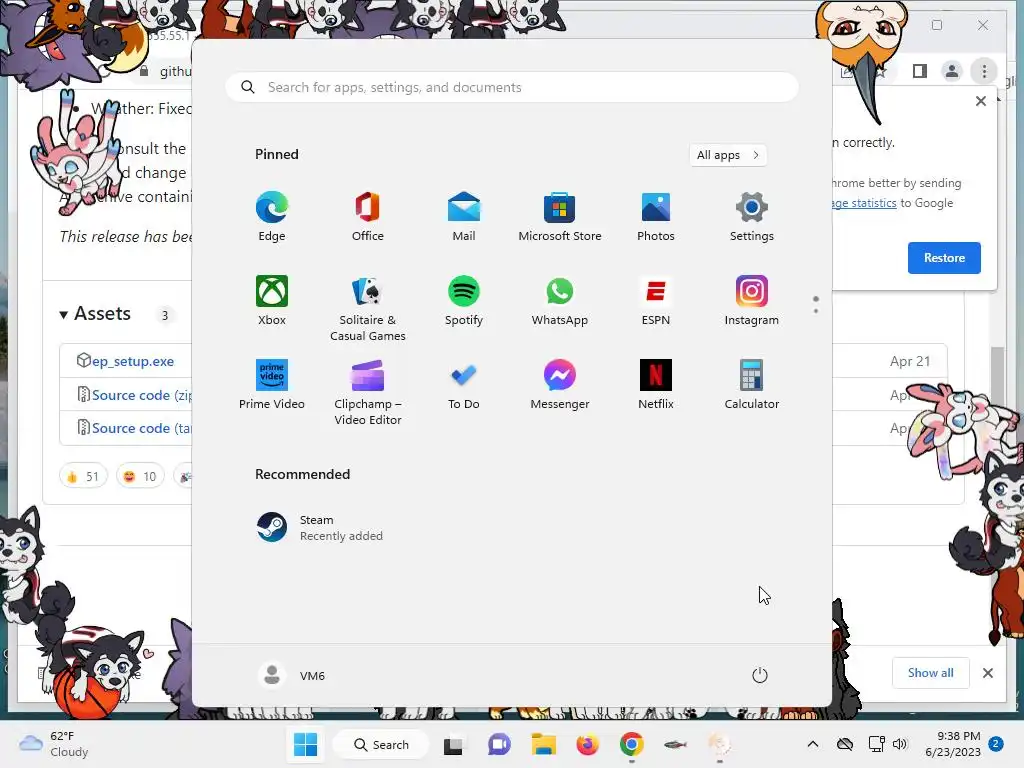Screen dimensions: 1024x768
Task: Open Task View on the taskbar
Action: click(453, 744)
